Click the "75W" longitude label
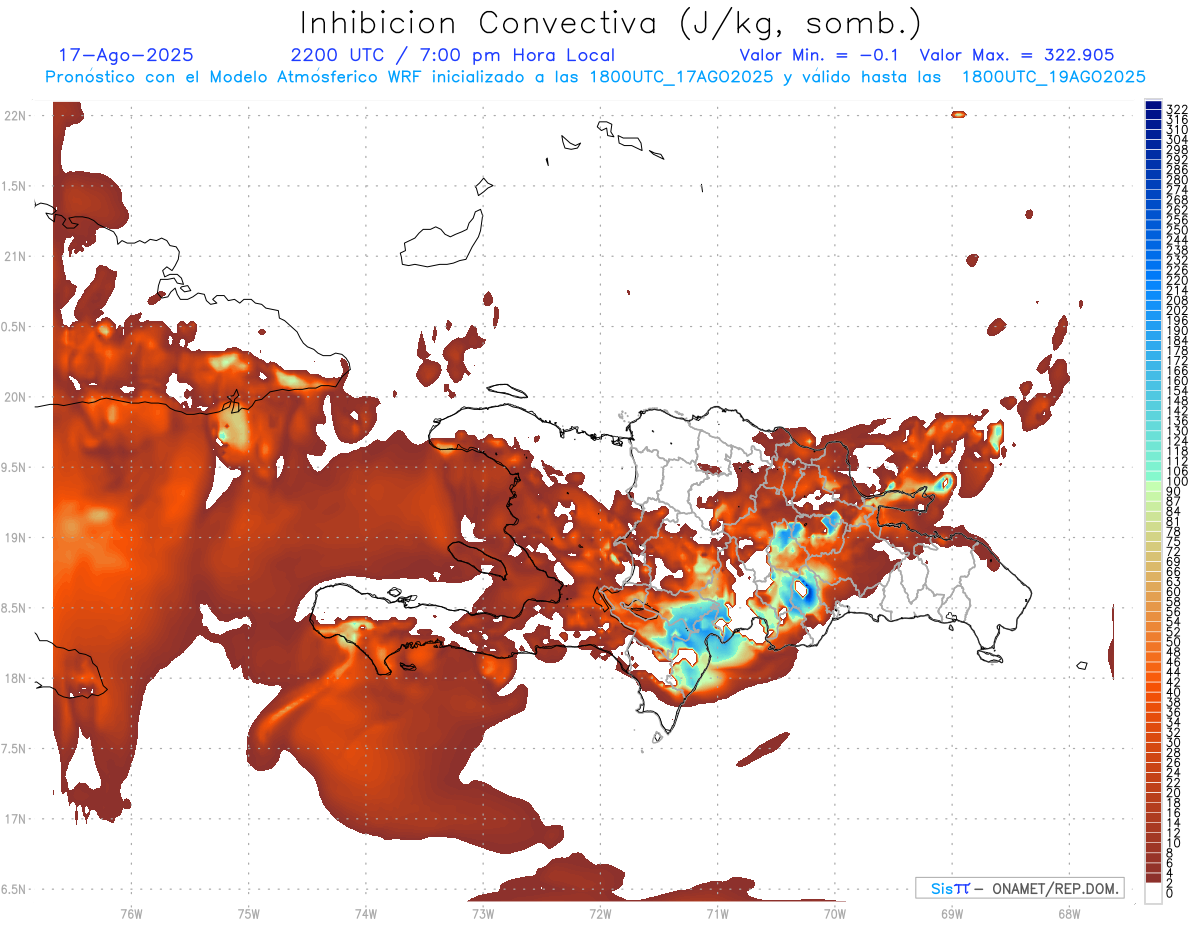 click(x=248, y=913)
